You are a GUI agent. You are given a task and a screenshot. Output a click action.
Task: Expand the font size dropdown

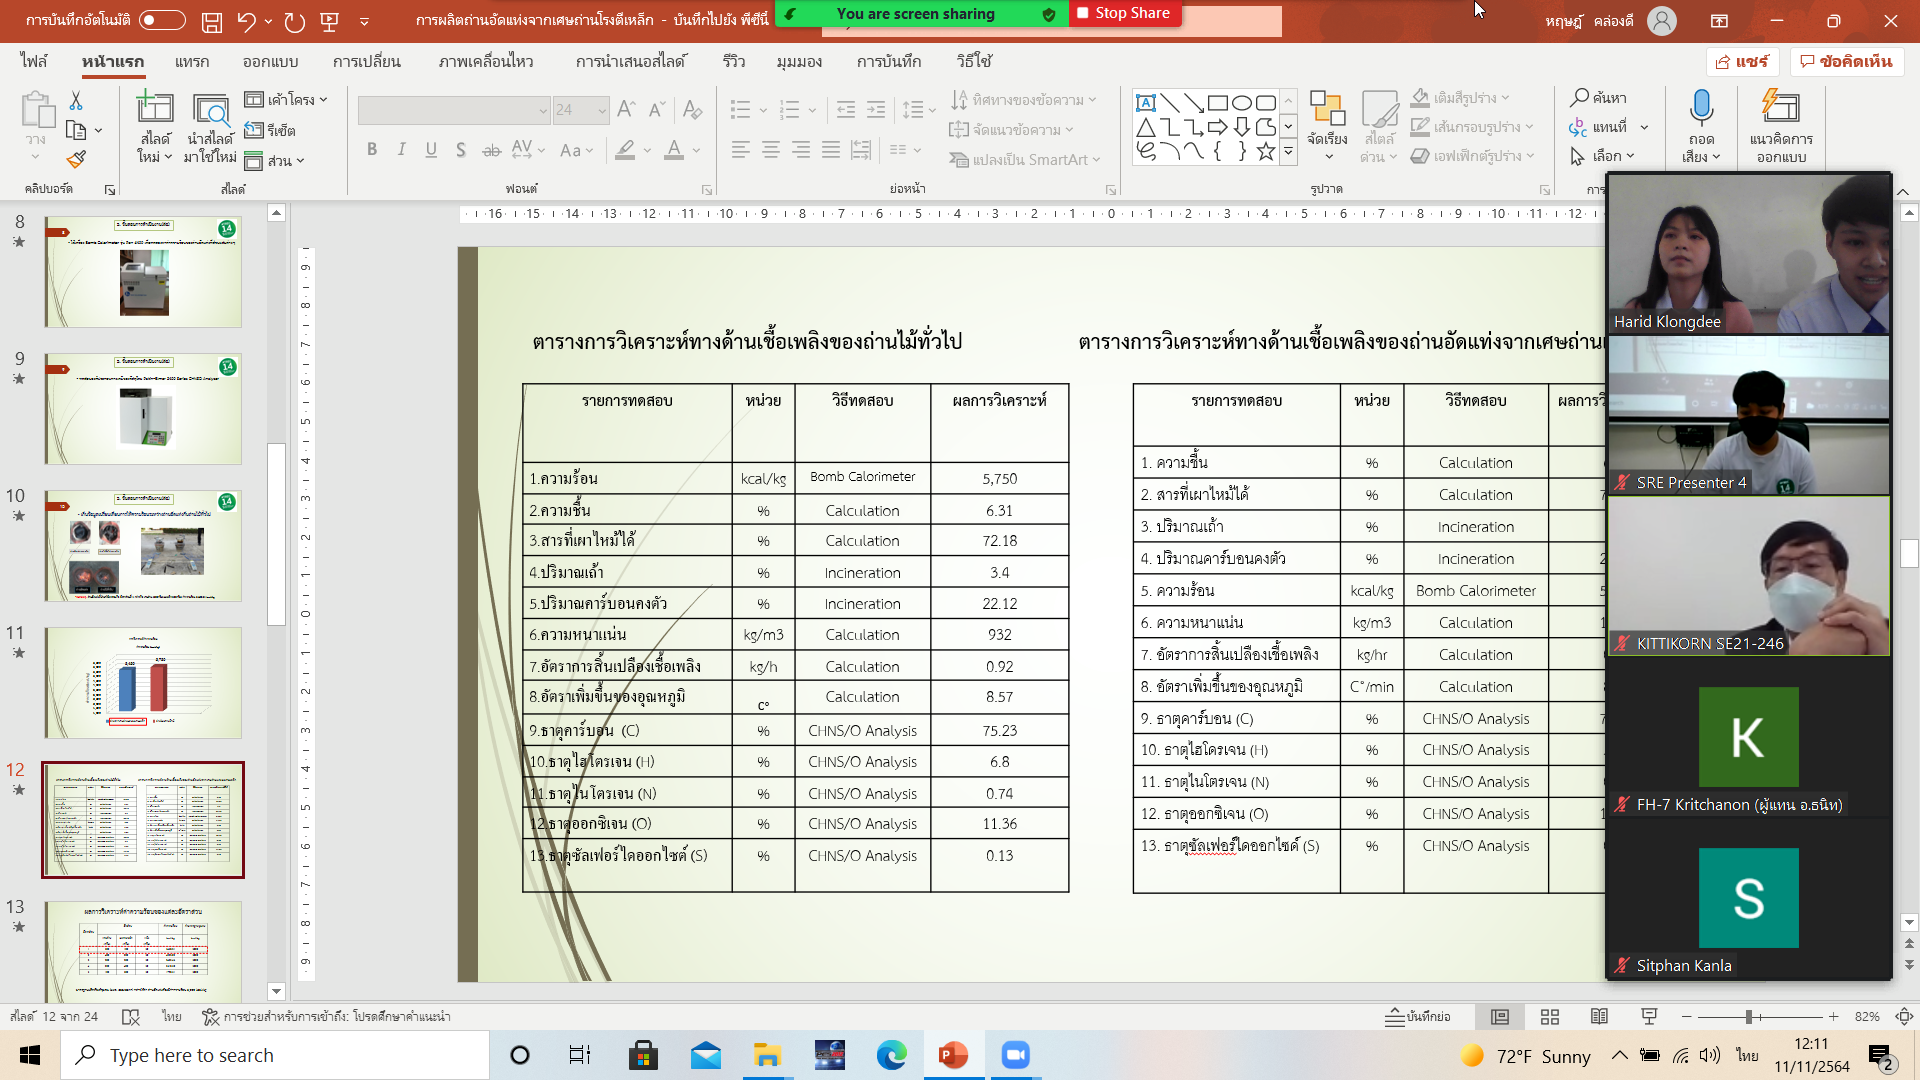click(602, 110)
